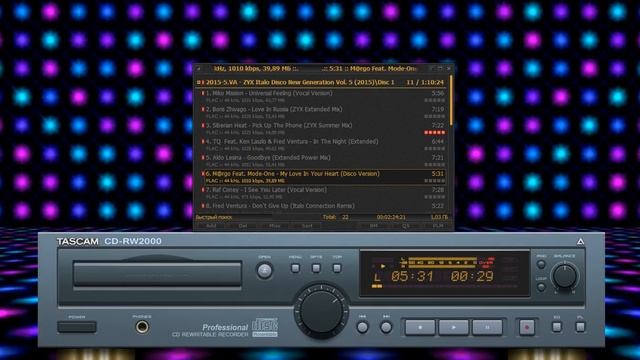Select track 6 M@rgo Feat. Mode-One - My Love In Your Heart
The image size is (640, 360).
[x=323, y=177]
